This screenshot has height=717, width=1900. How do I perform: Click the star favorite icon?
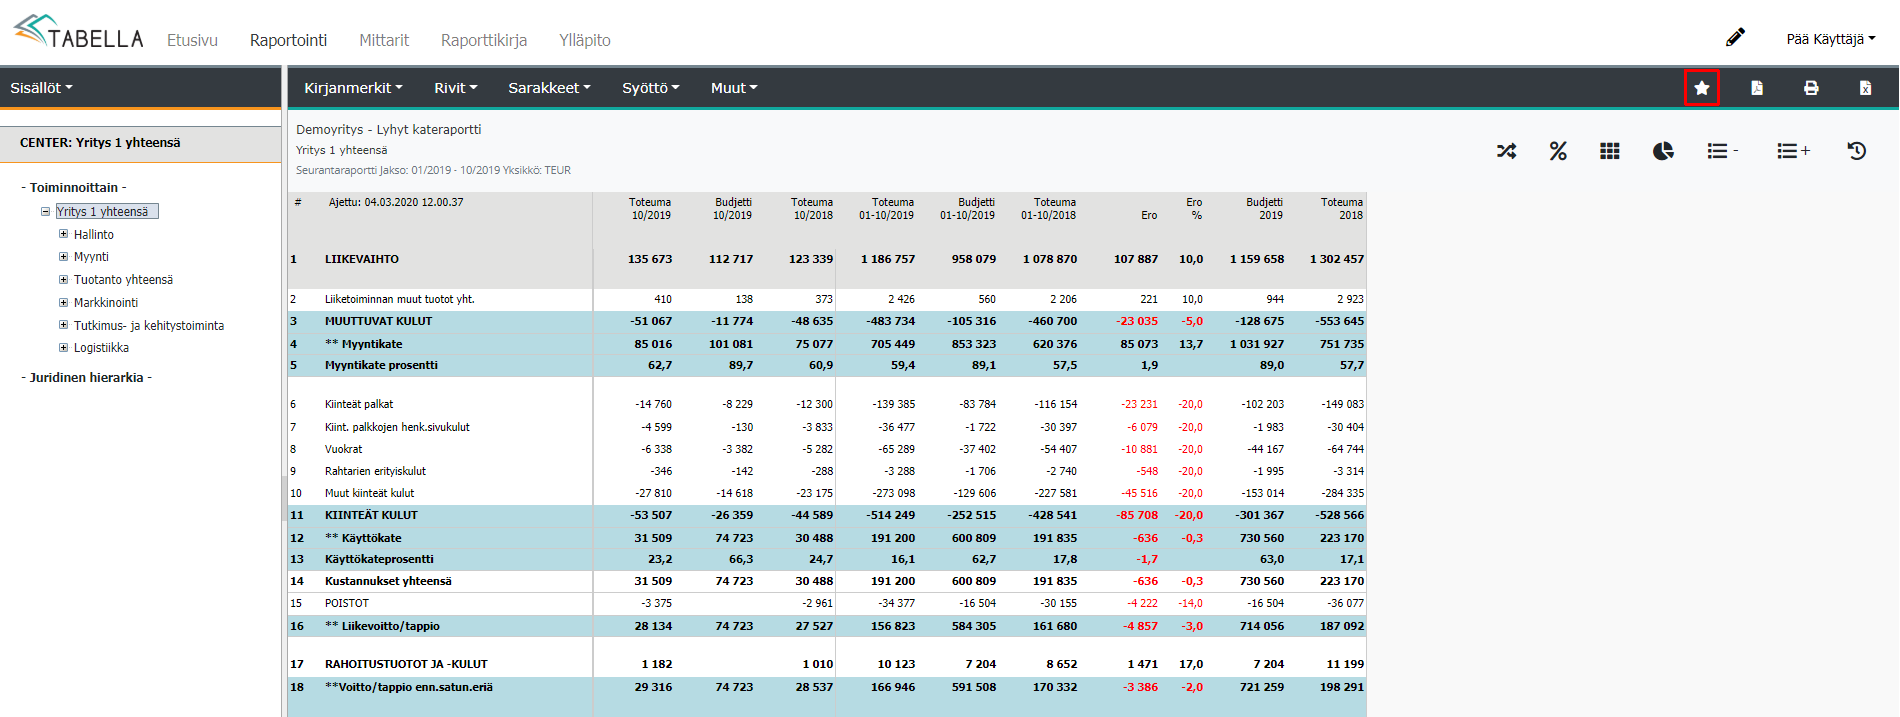click(x=1701, y=88)
